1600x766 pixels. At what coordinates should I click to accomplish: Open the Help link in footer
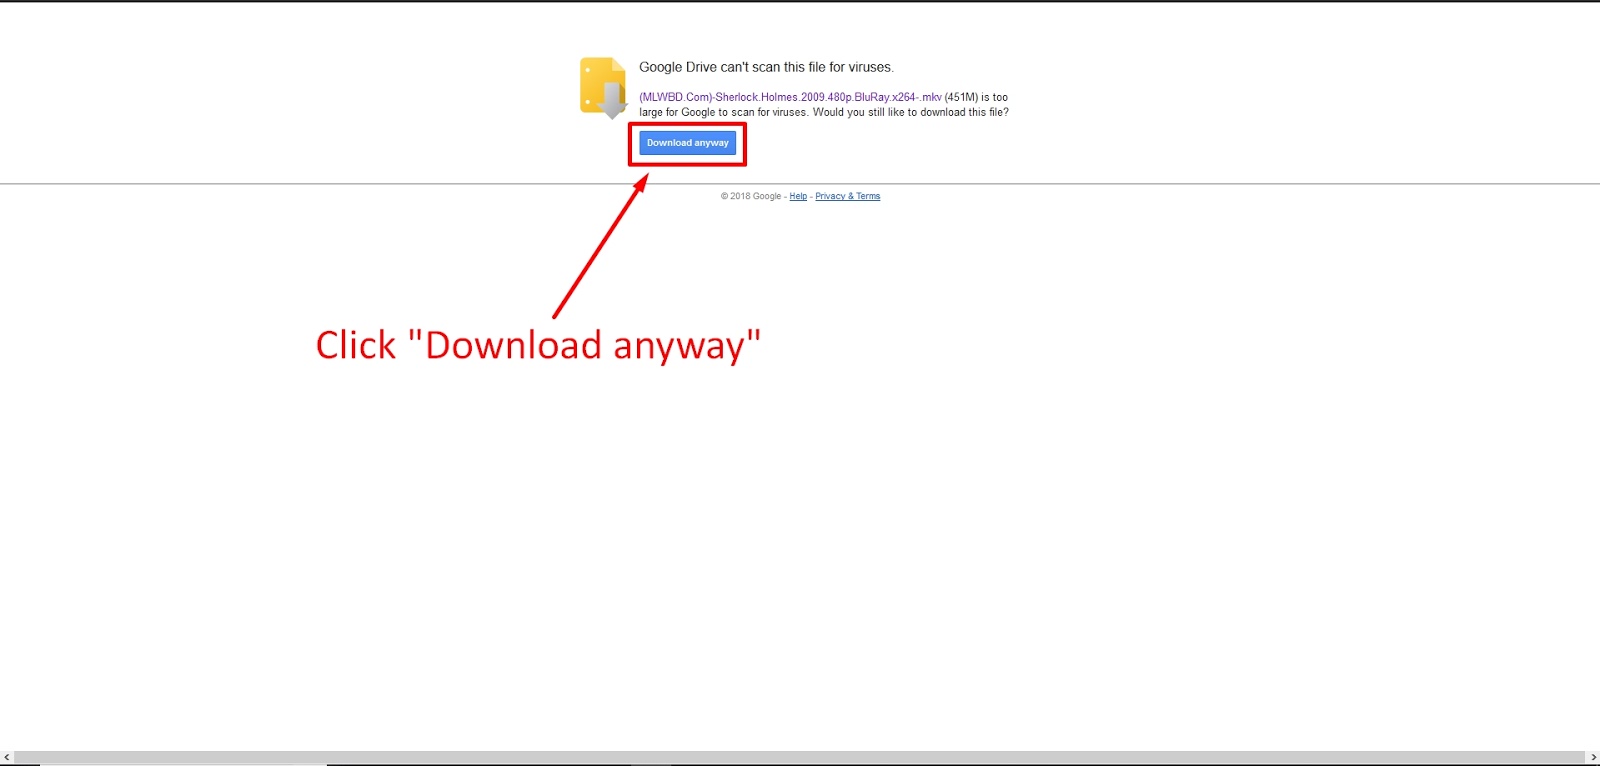pyautogui.click(x=798, y=196)
